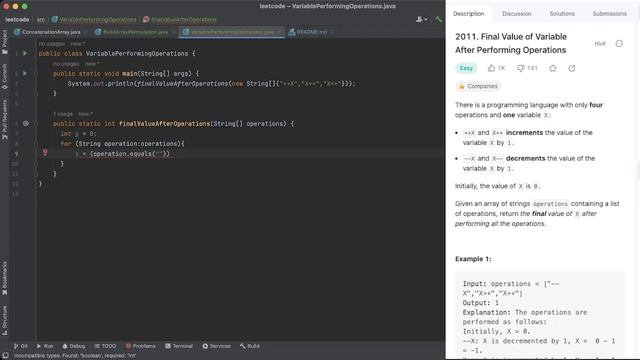This screenshot has width=640, height=360.
Task: Collapse the main method via fold marker
Action: 36,73
